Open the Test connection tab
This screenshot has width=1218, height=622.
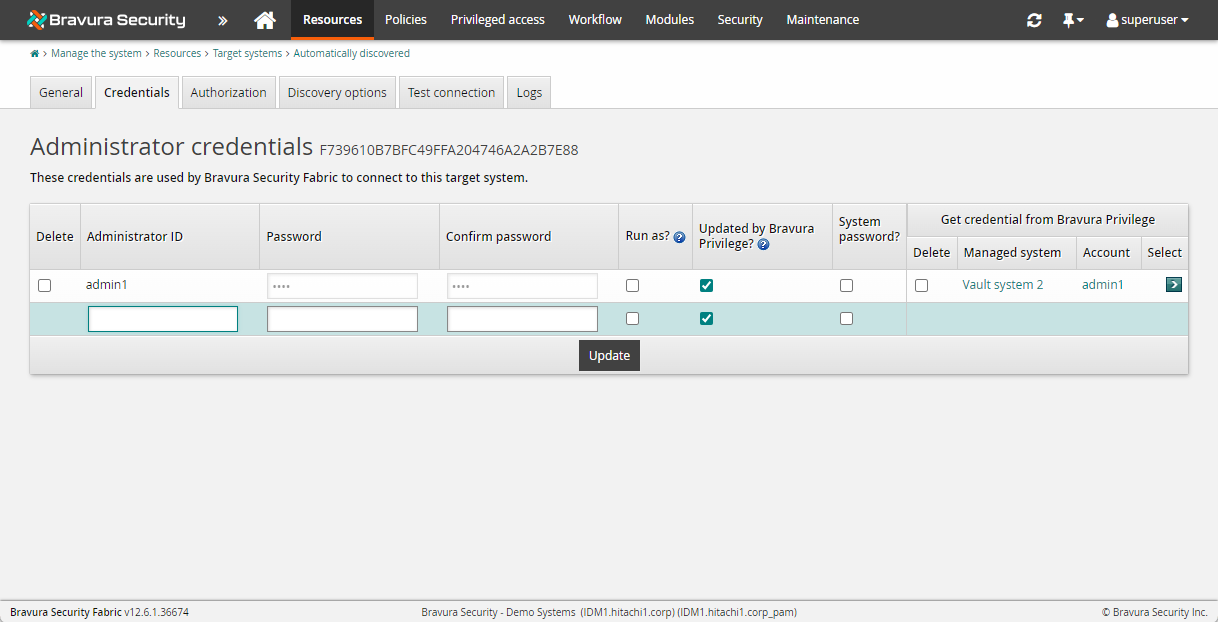coord(451,92)
